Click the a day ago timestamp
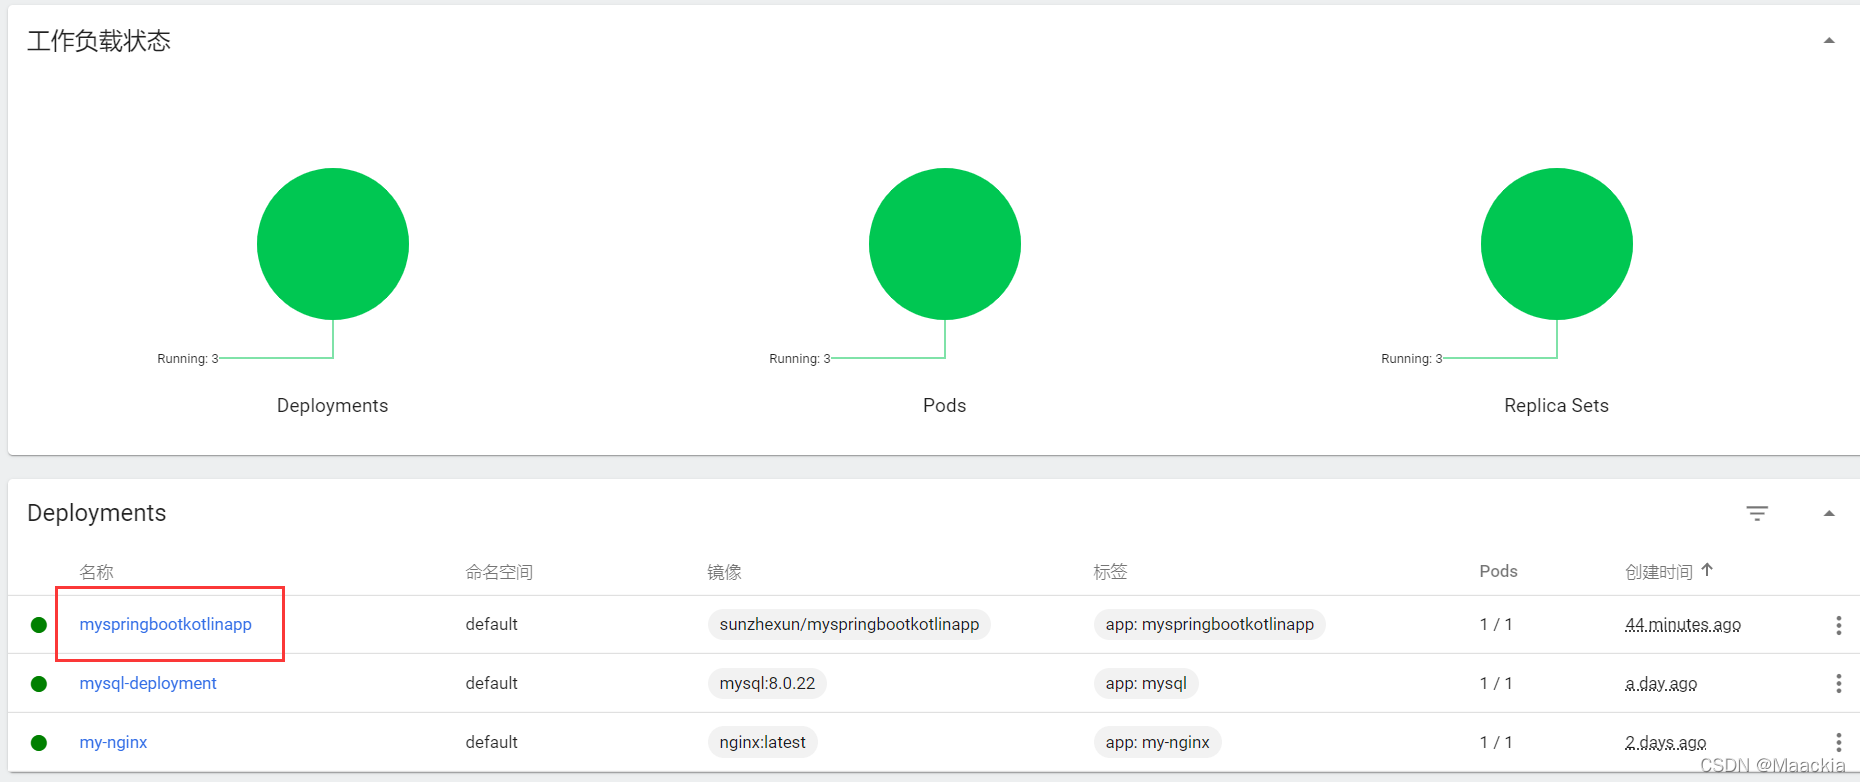The image size is (1860, 782). pos(1661,683)
